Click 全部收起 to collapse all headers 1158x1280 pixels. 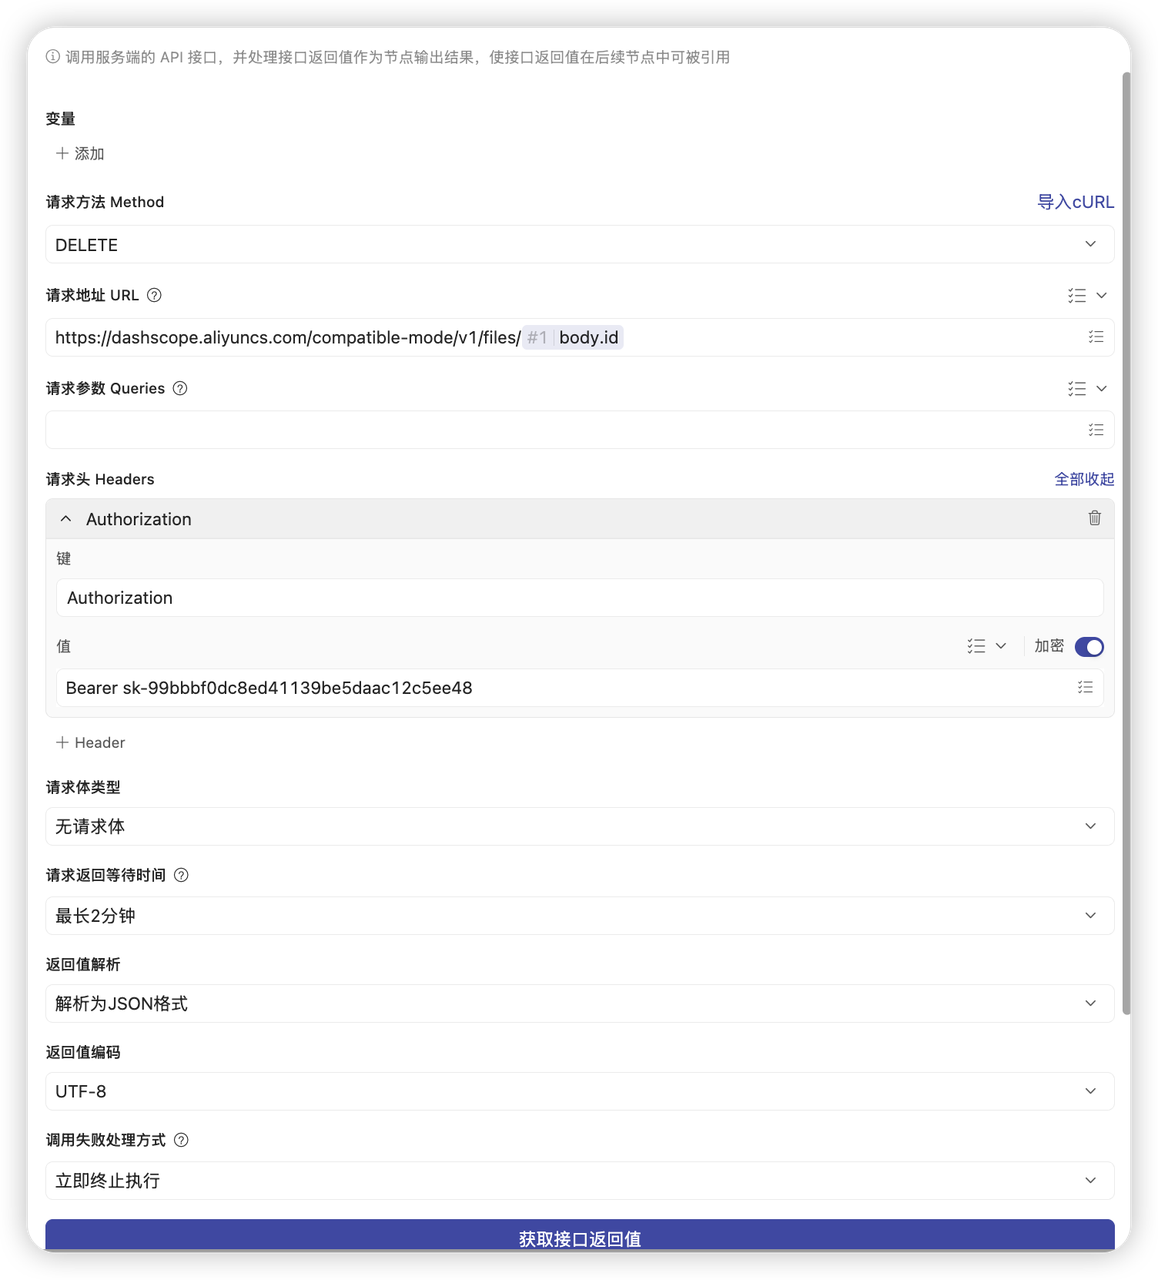click(x=1083, y=479)
